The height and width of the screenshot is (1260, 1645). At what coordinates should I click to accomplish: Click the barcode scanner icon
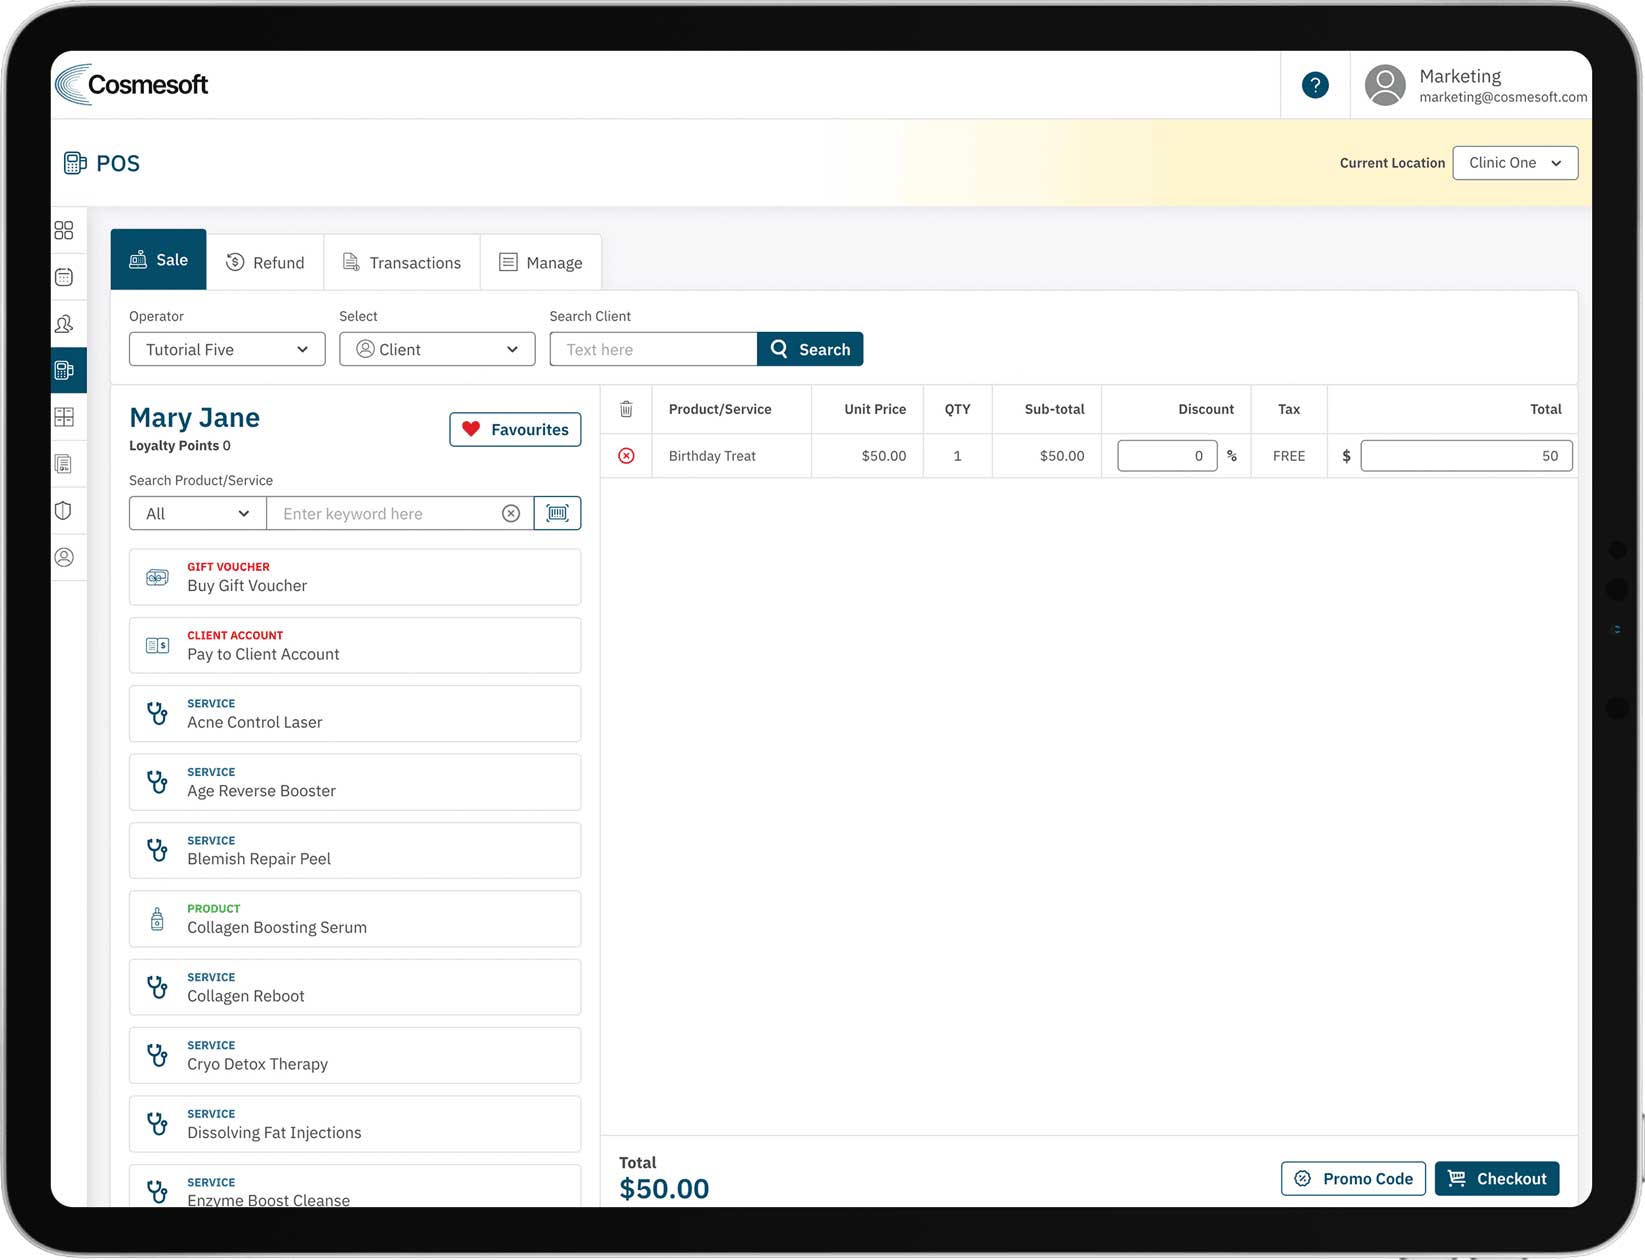(557, 513)
